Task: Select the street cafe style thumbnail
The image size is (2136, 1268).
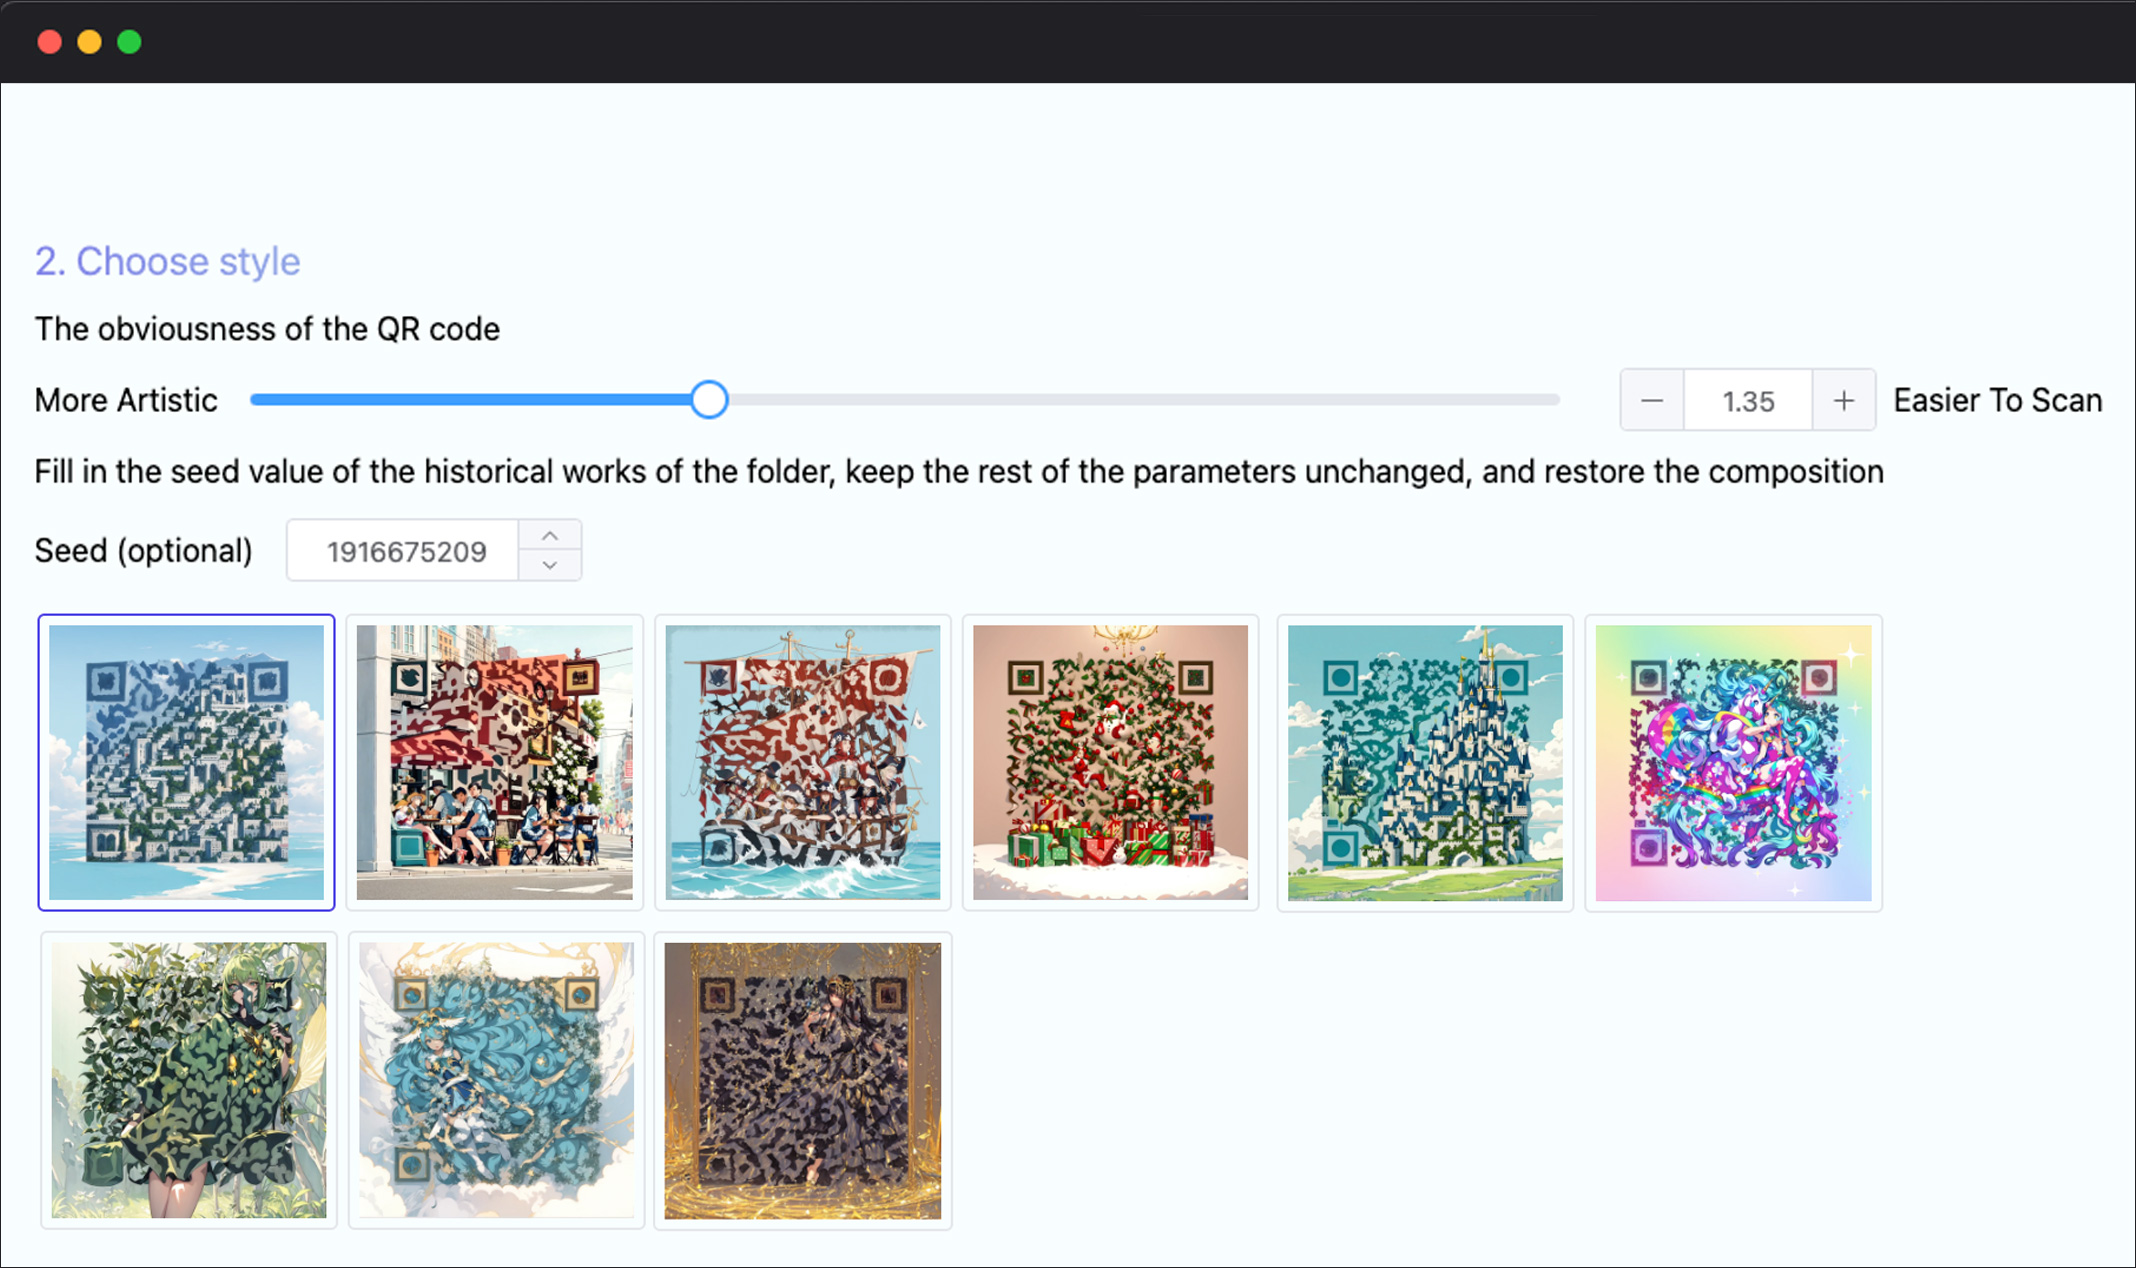Action: (495, 763)
